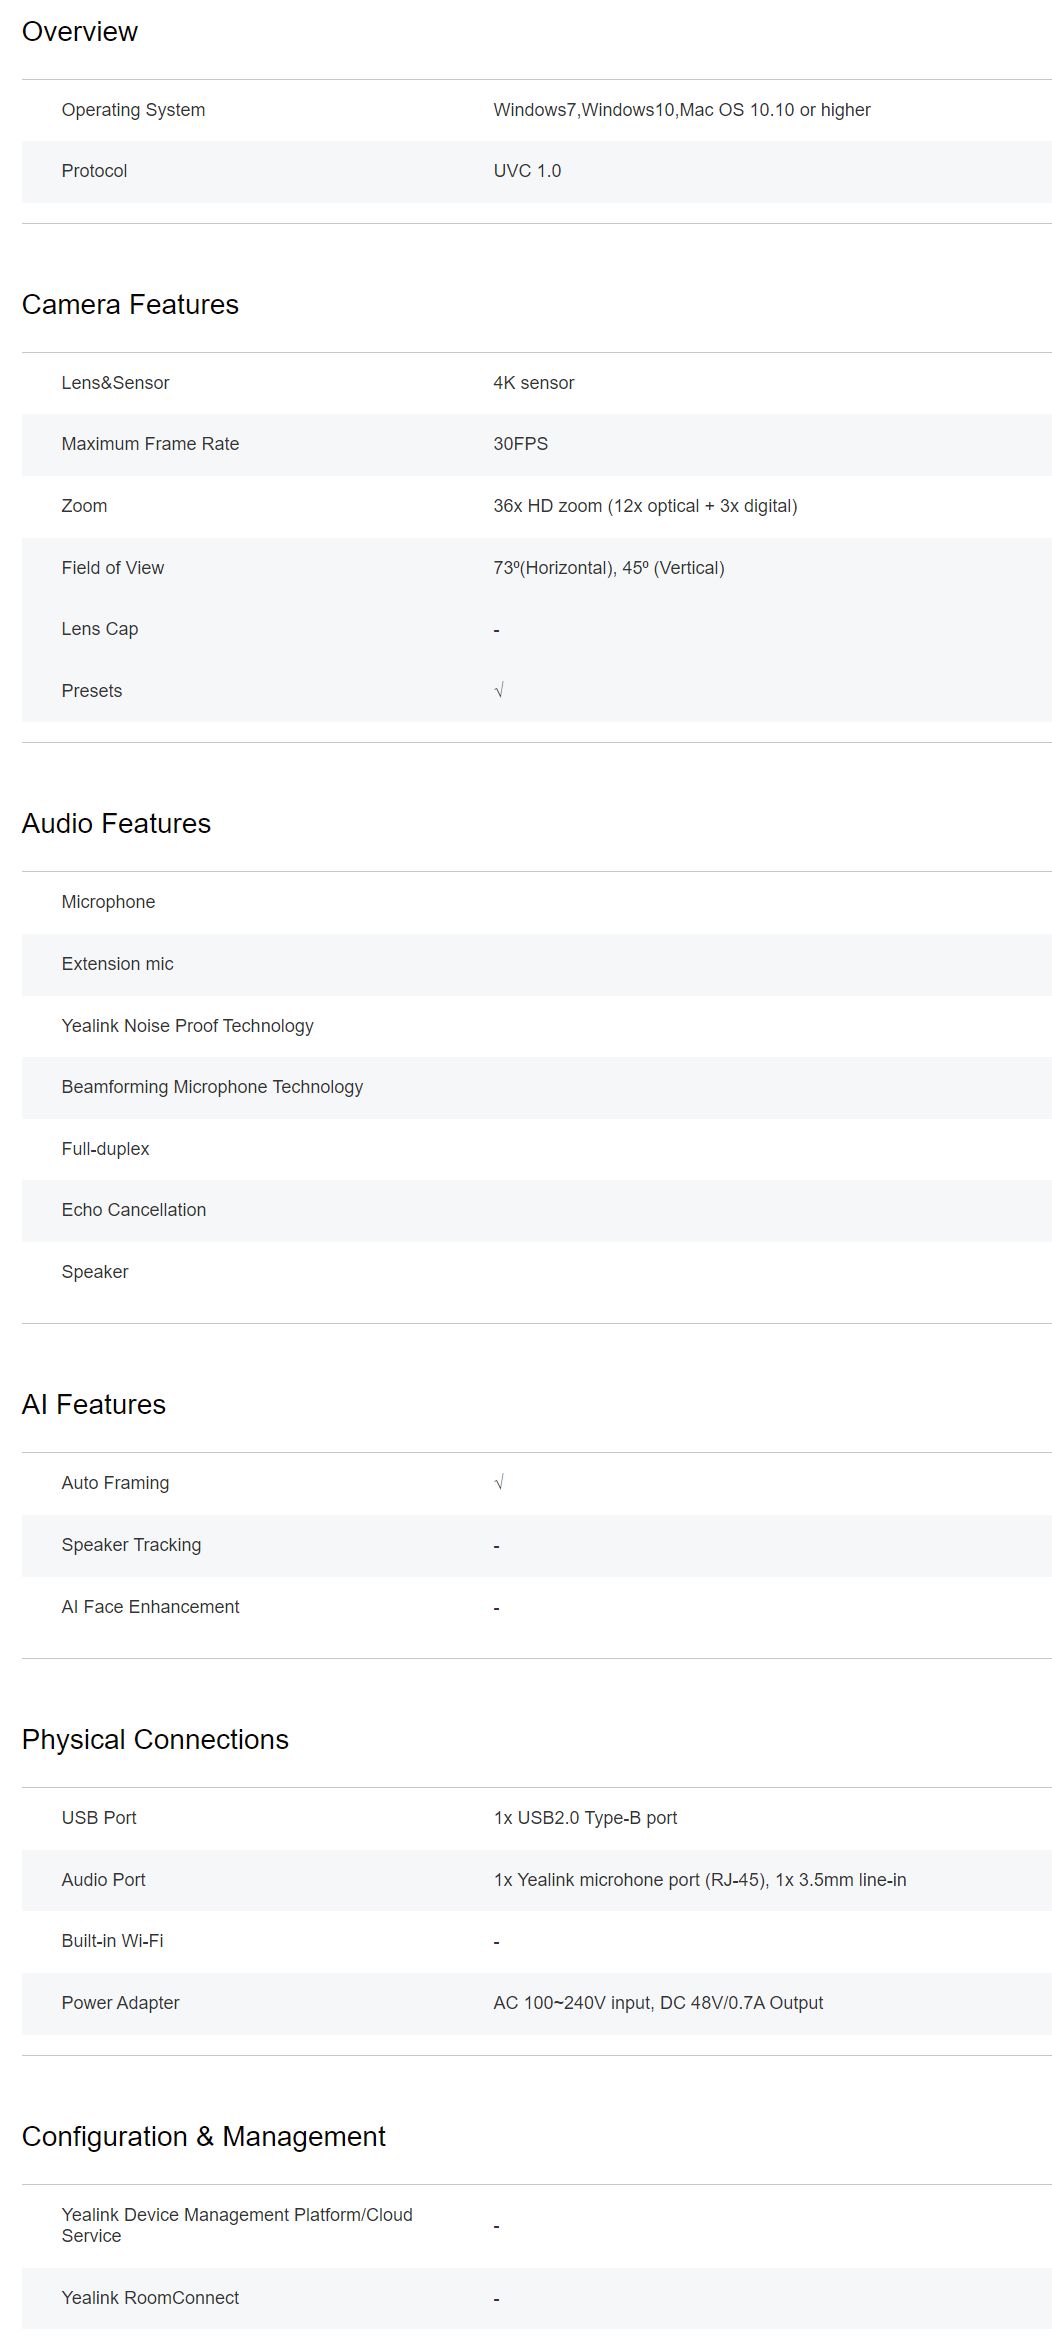Select the Yealink Noise Proof Technology row
The image size is (1052, 2348).
[187, 1026]
